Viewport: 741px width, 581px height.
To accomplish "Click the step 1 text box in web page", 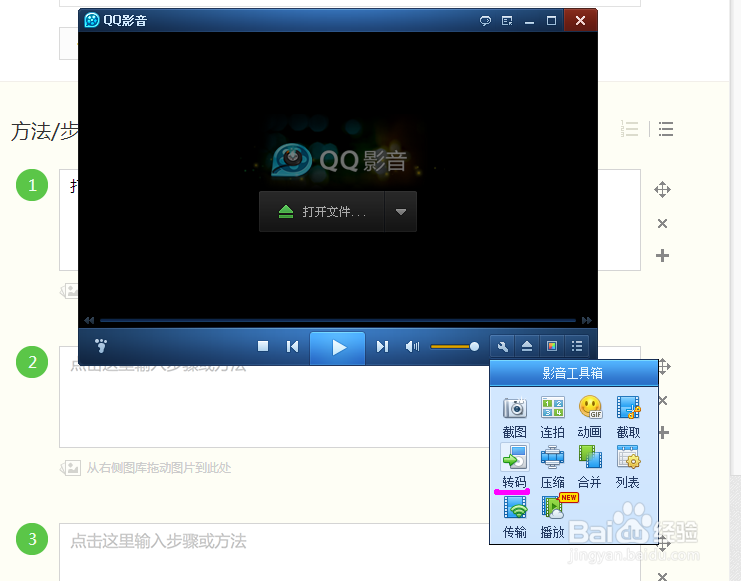I will [350, 220].
